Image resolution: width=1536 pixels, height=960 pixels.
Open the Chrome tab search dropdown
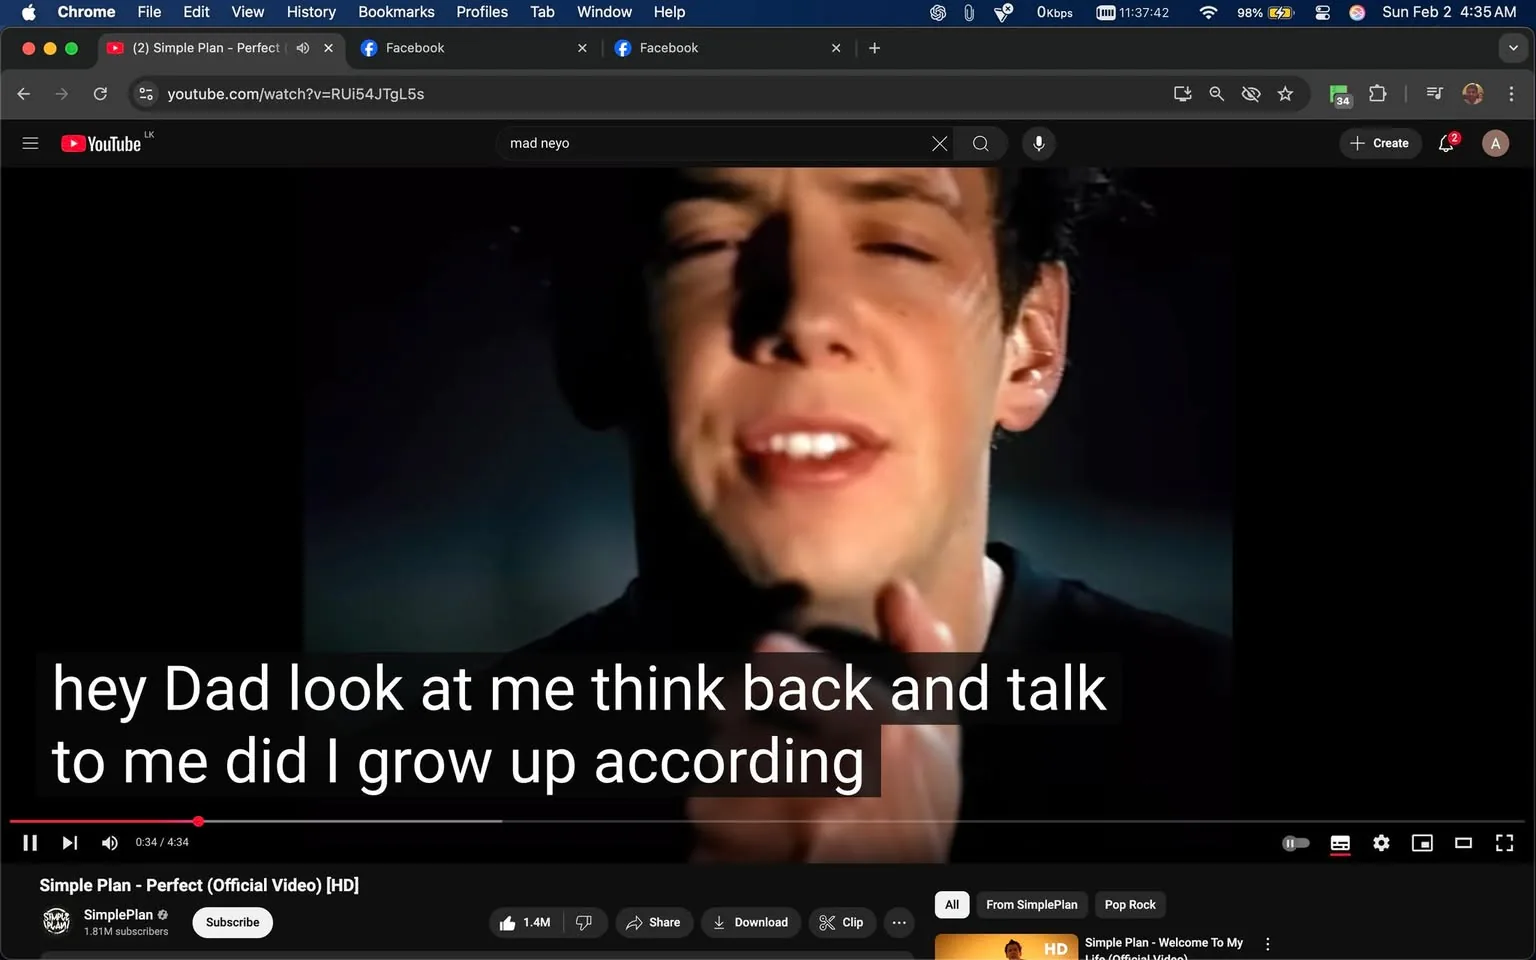(x=1512, y=47)
